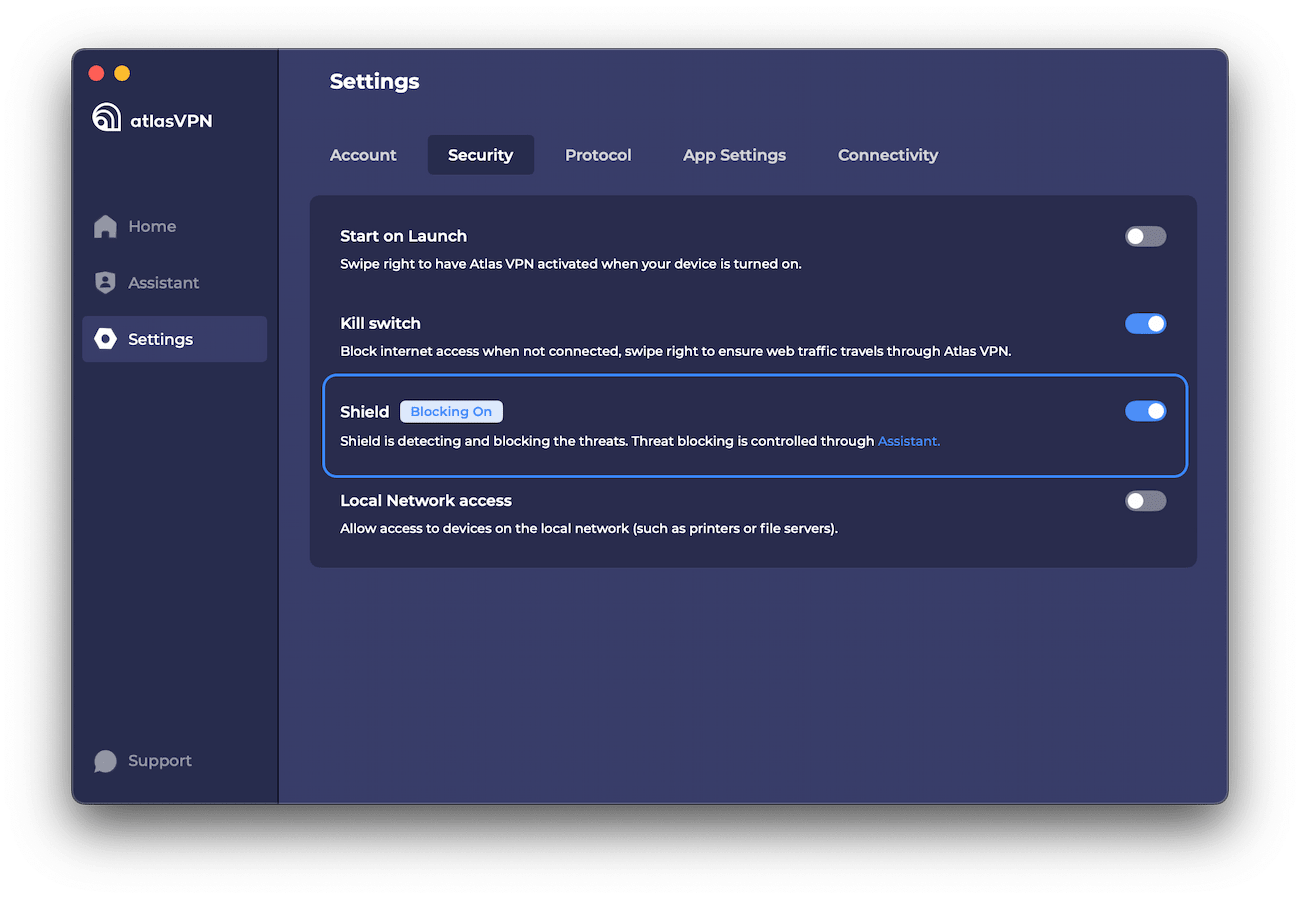Disable the Shield toggle
The width and height of the screenshot is (1300, 899).
point(1145,411)
